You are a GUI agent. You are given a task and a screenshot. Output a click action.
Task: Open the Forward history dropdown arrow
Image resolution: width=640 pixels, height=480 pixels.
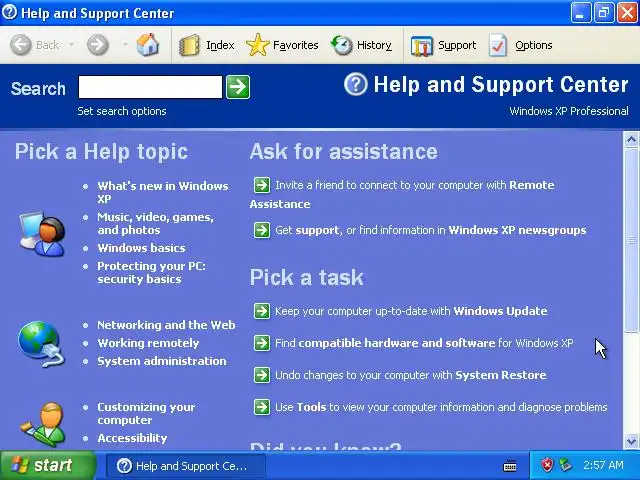pos(125,44)
